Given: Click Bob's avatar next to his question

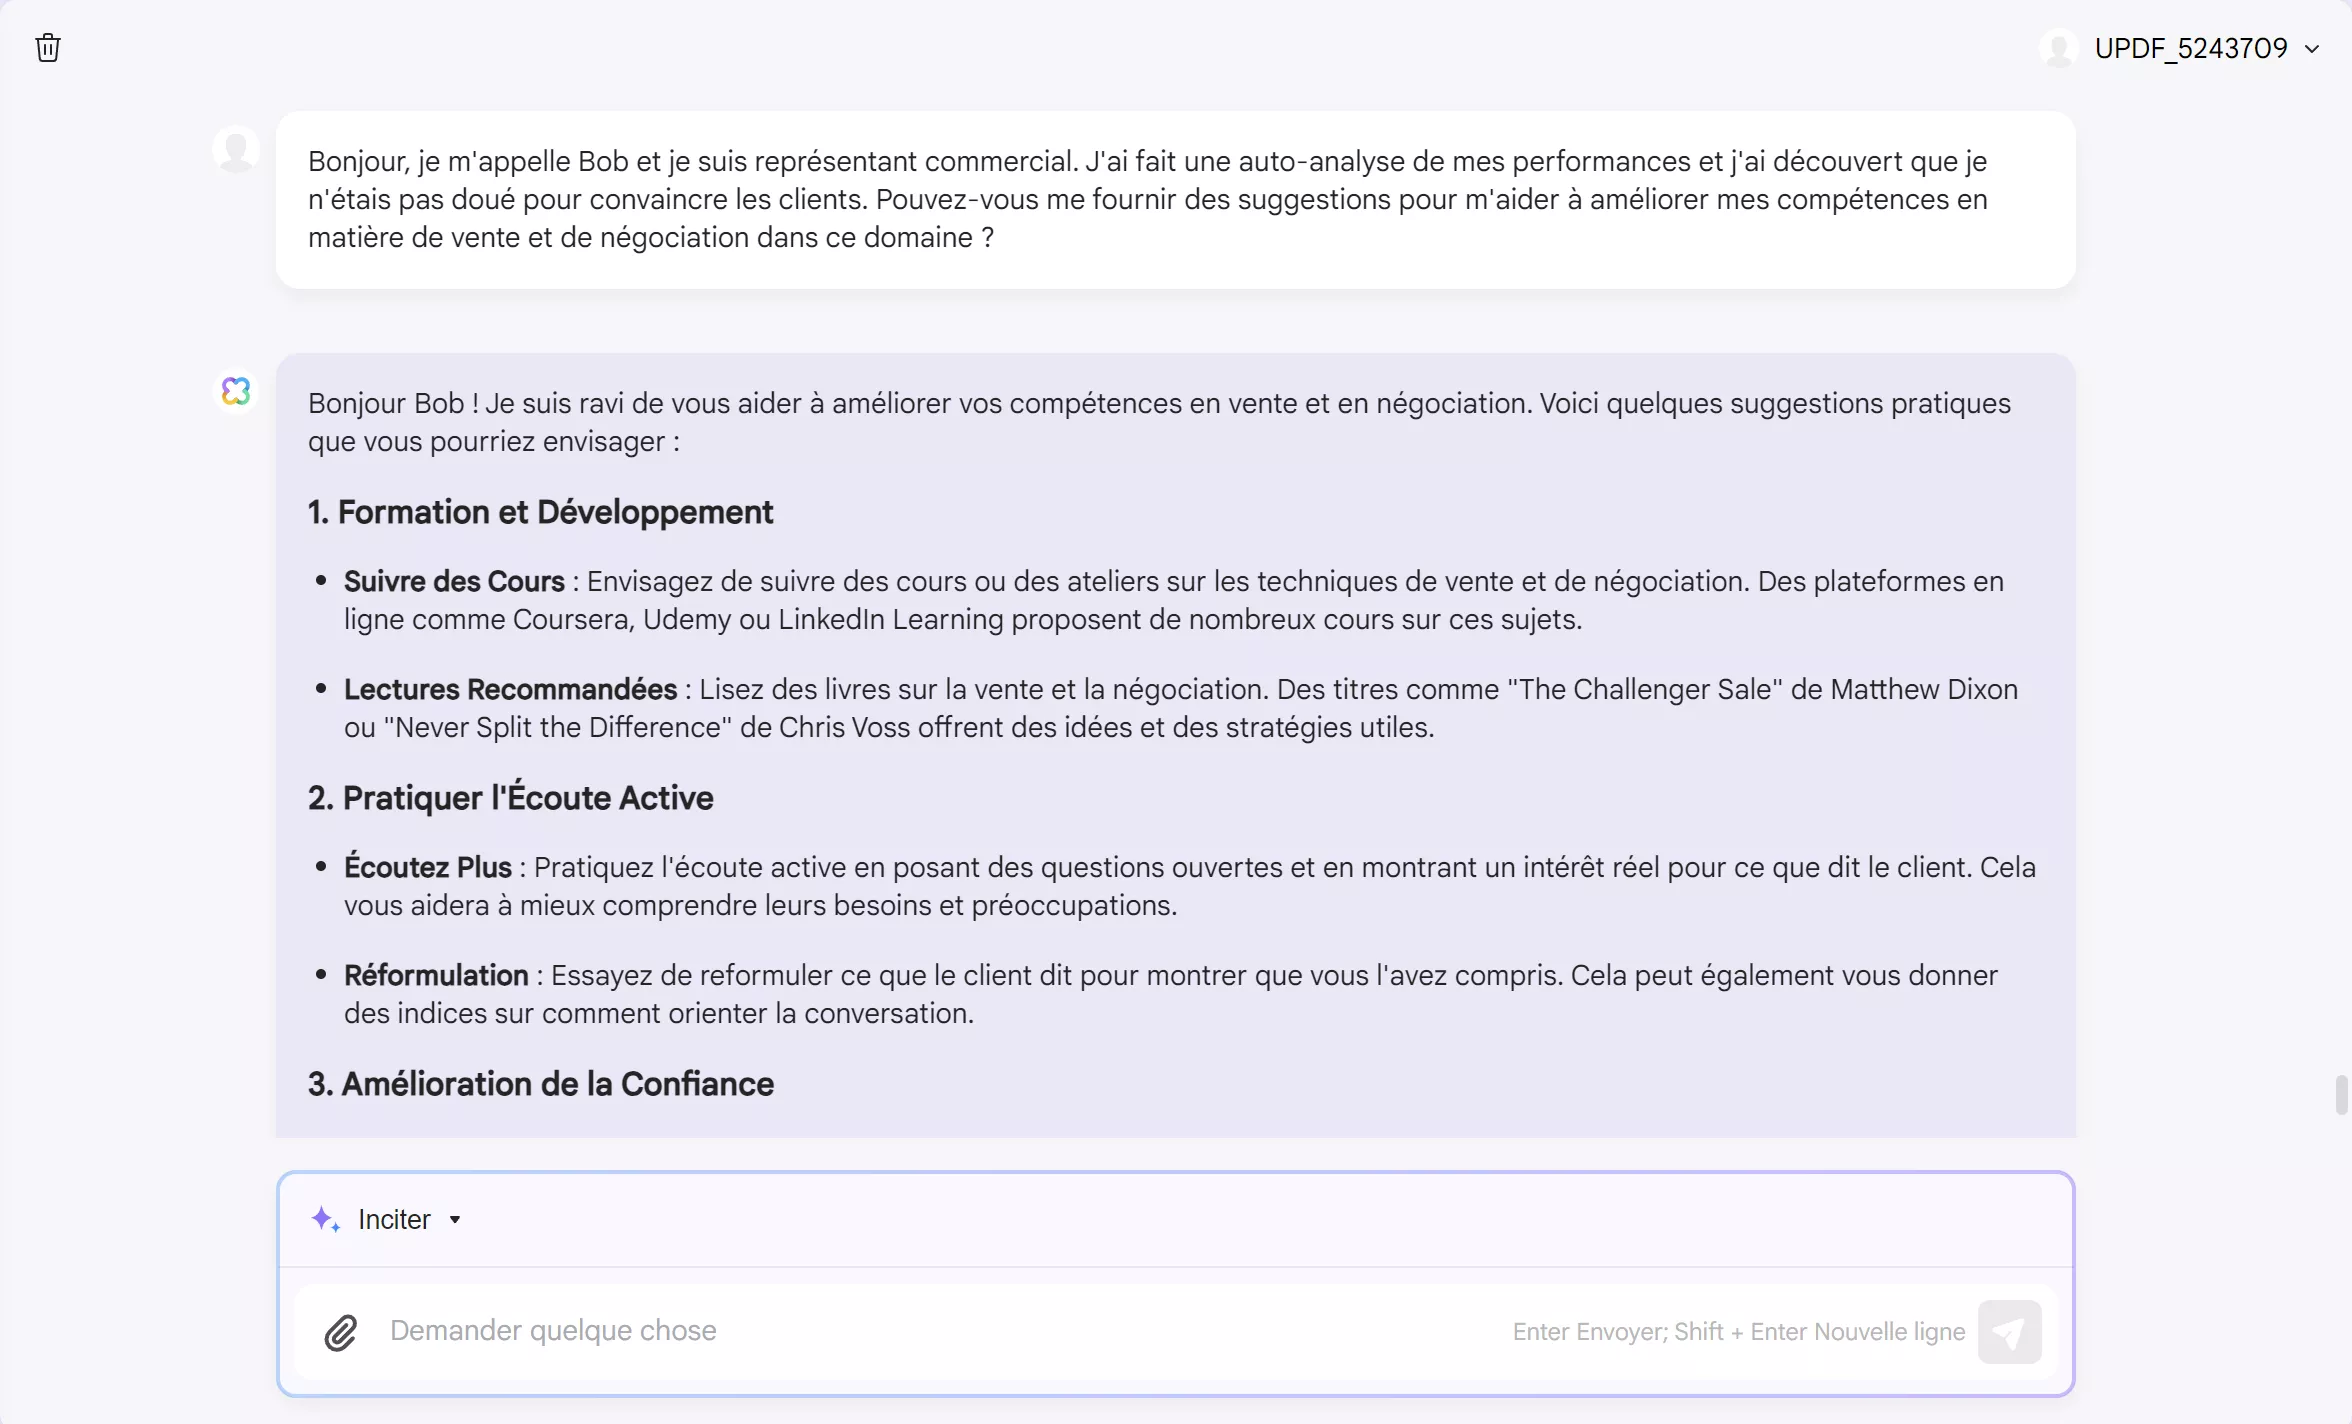Looking at the screenshot, I should coord(236,148).
